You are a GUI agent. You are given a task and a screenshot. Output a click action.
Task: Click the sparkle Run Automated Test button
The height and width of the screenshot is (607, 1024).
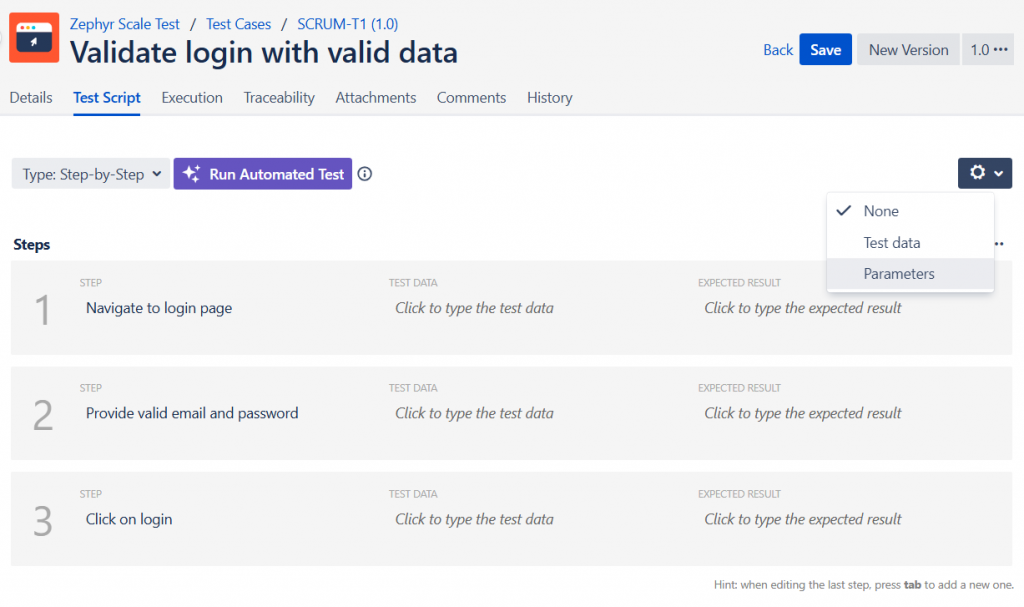tap(263, 174)
